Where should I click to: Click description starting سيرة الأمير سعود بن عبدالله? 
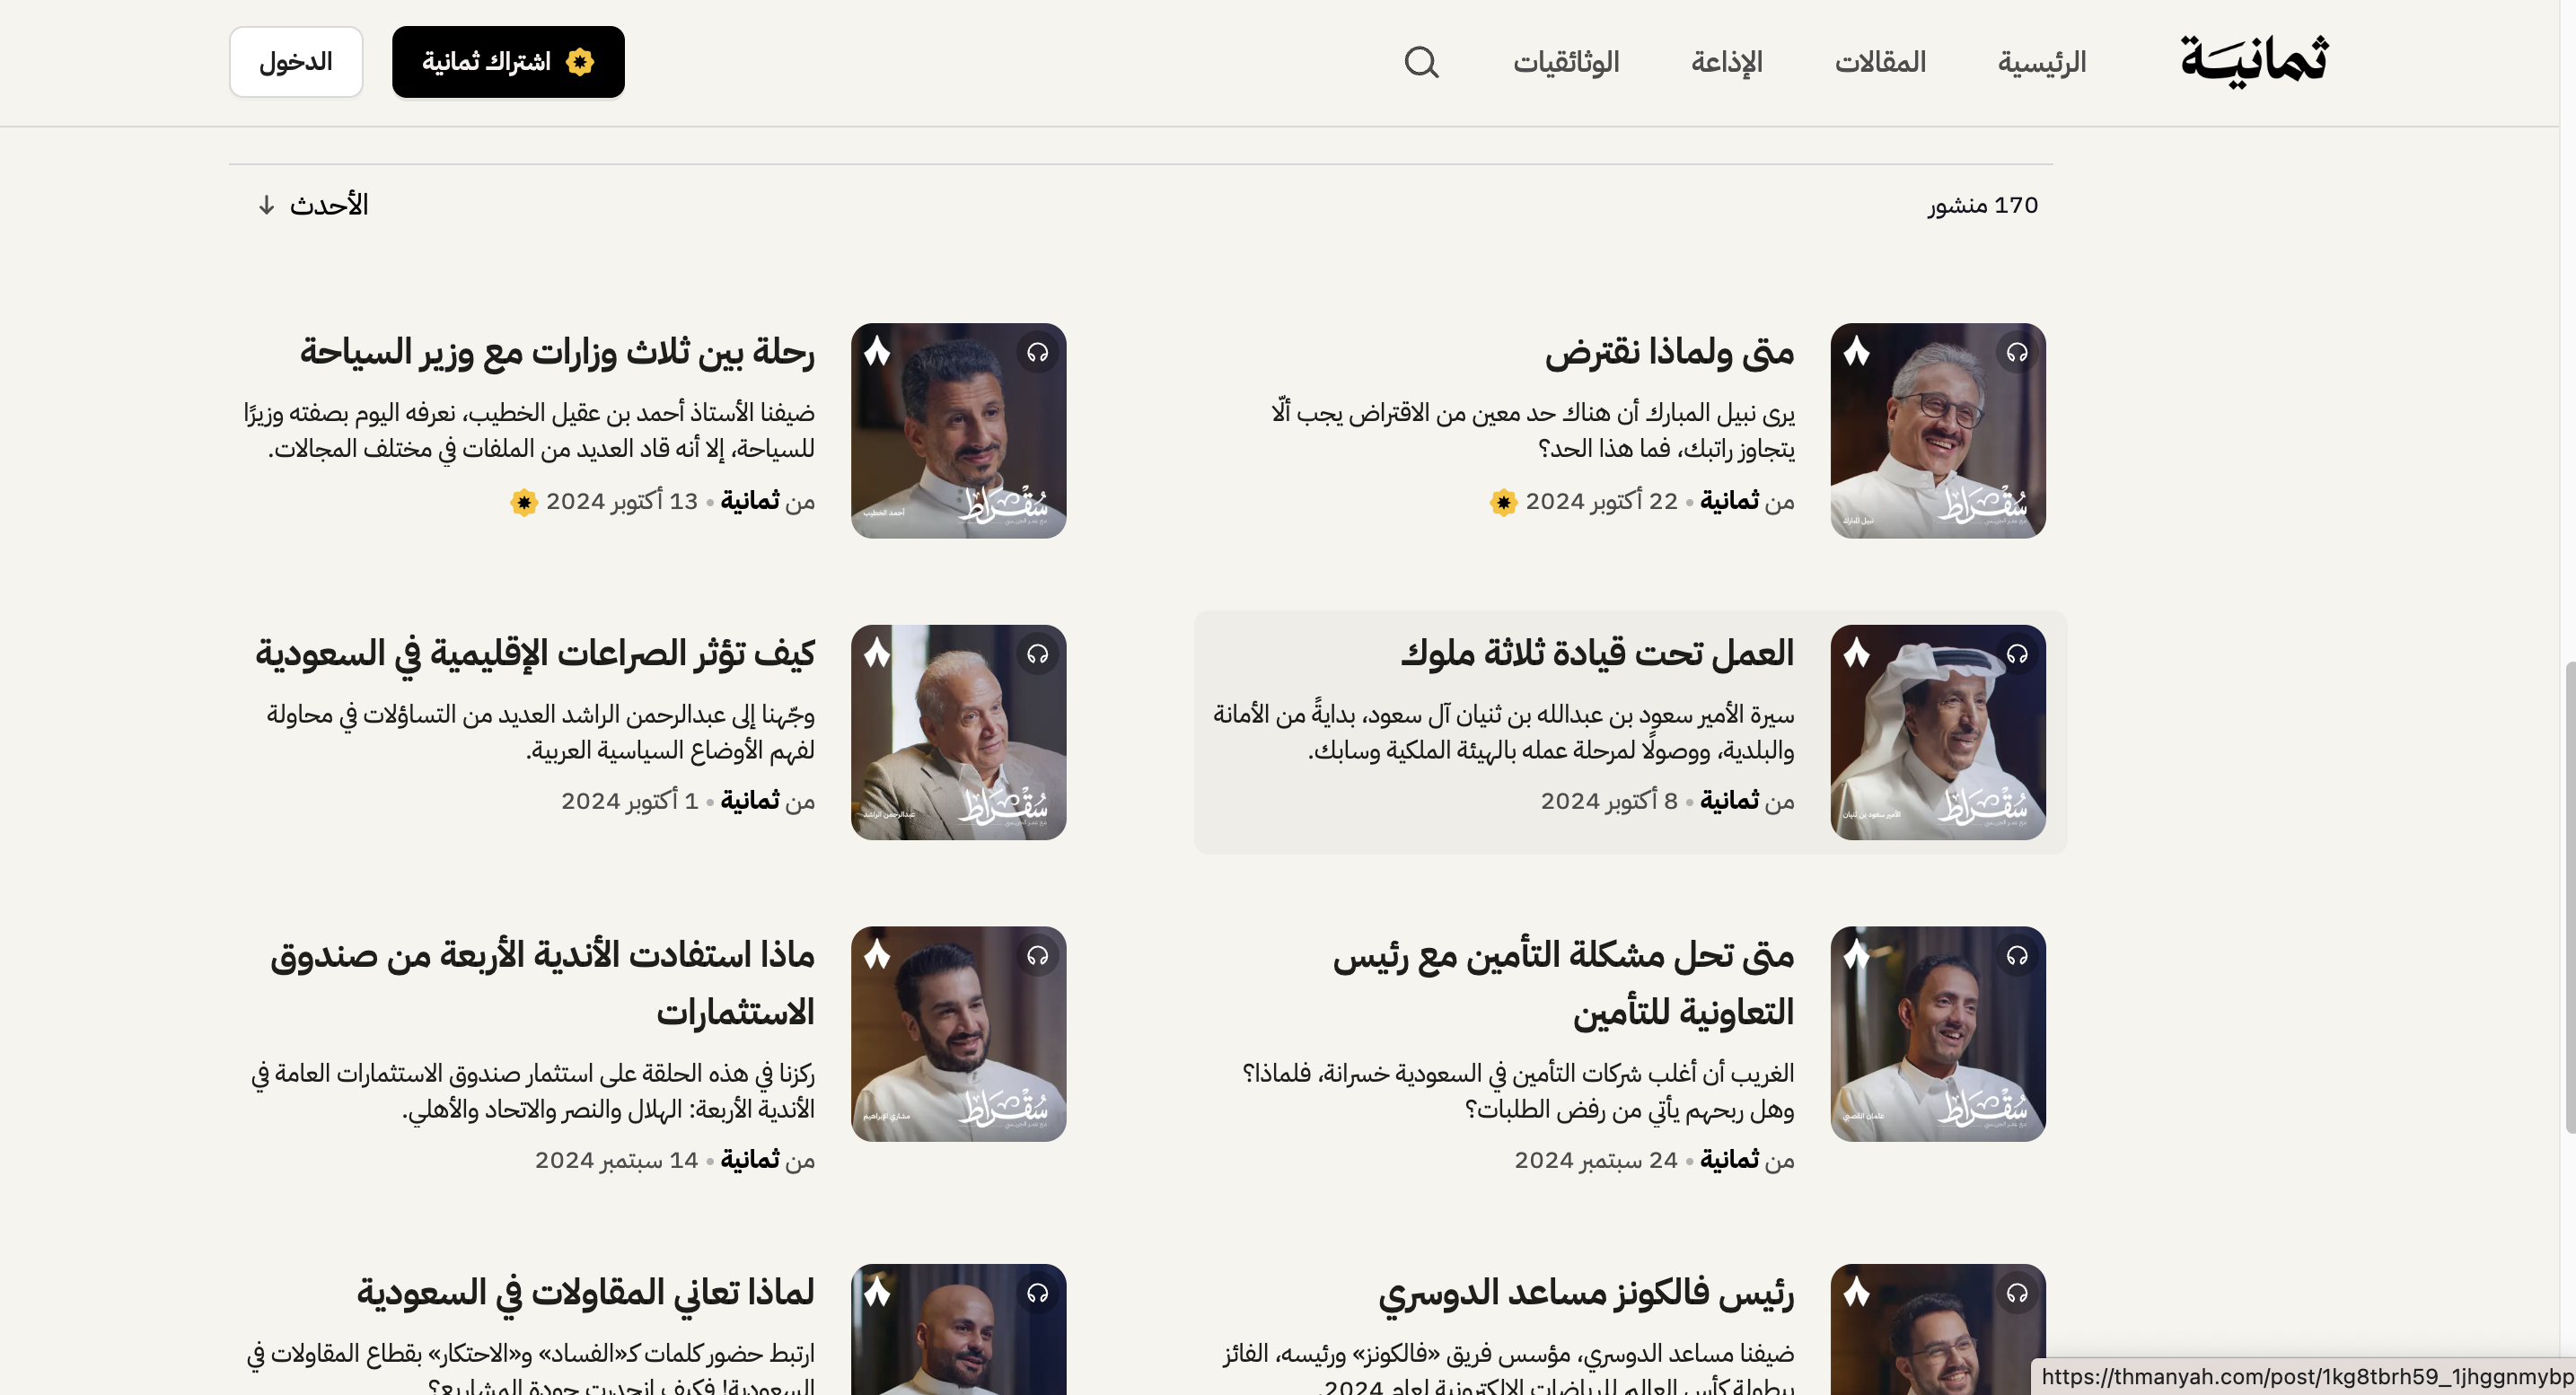[1504, 732]
